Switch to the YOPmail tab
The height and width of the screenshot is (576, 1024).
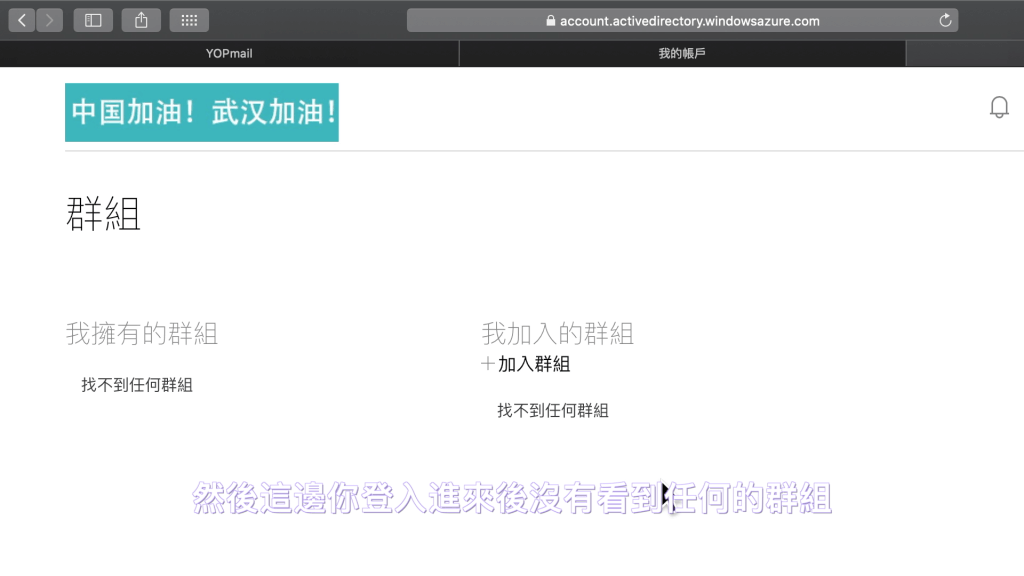(x=229, y=54)
